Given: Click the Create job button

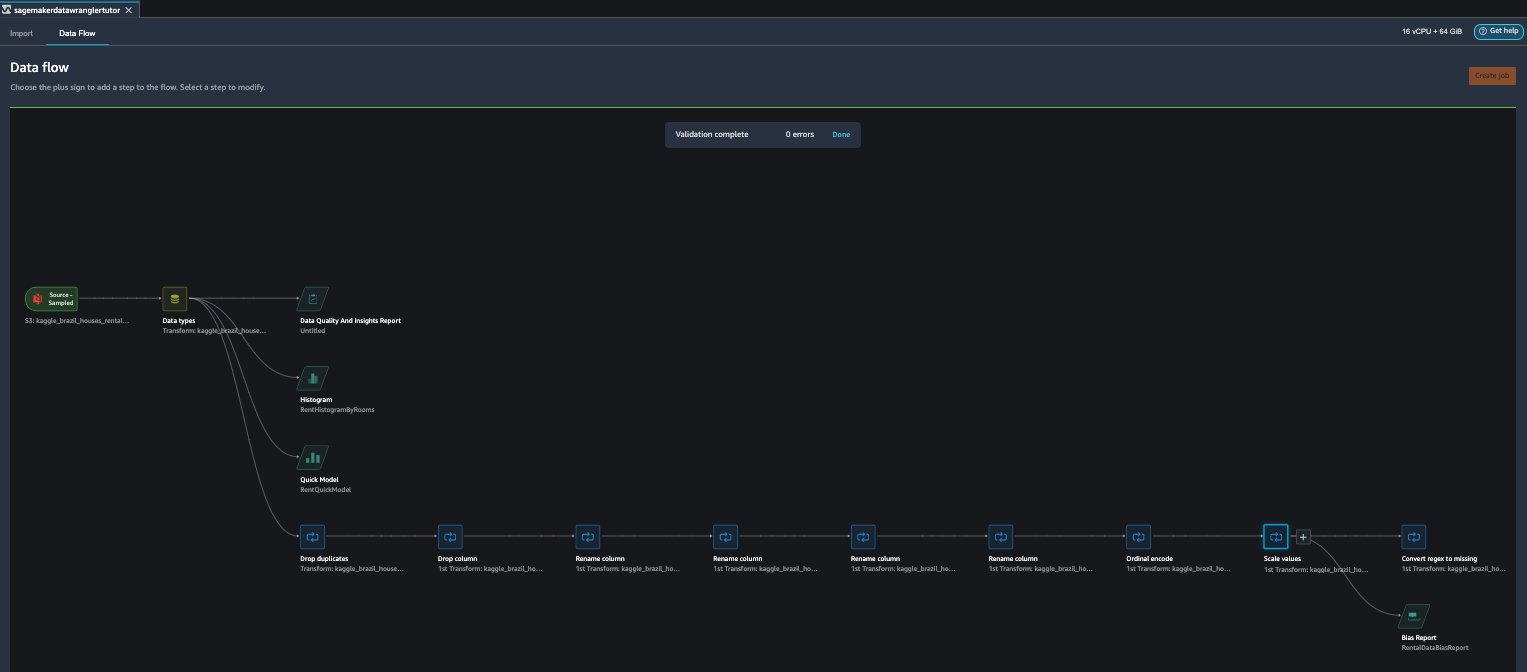Looking at the screenshot, I should pos(1492,76).
